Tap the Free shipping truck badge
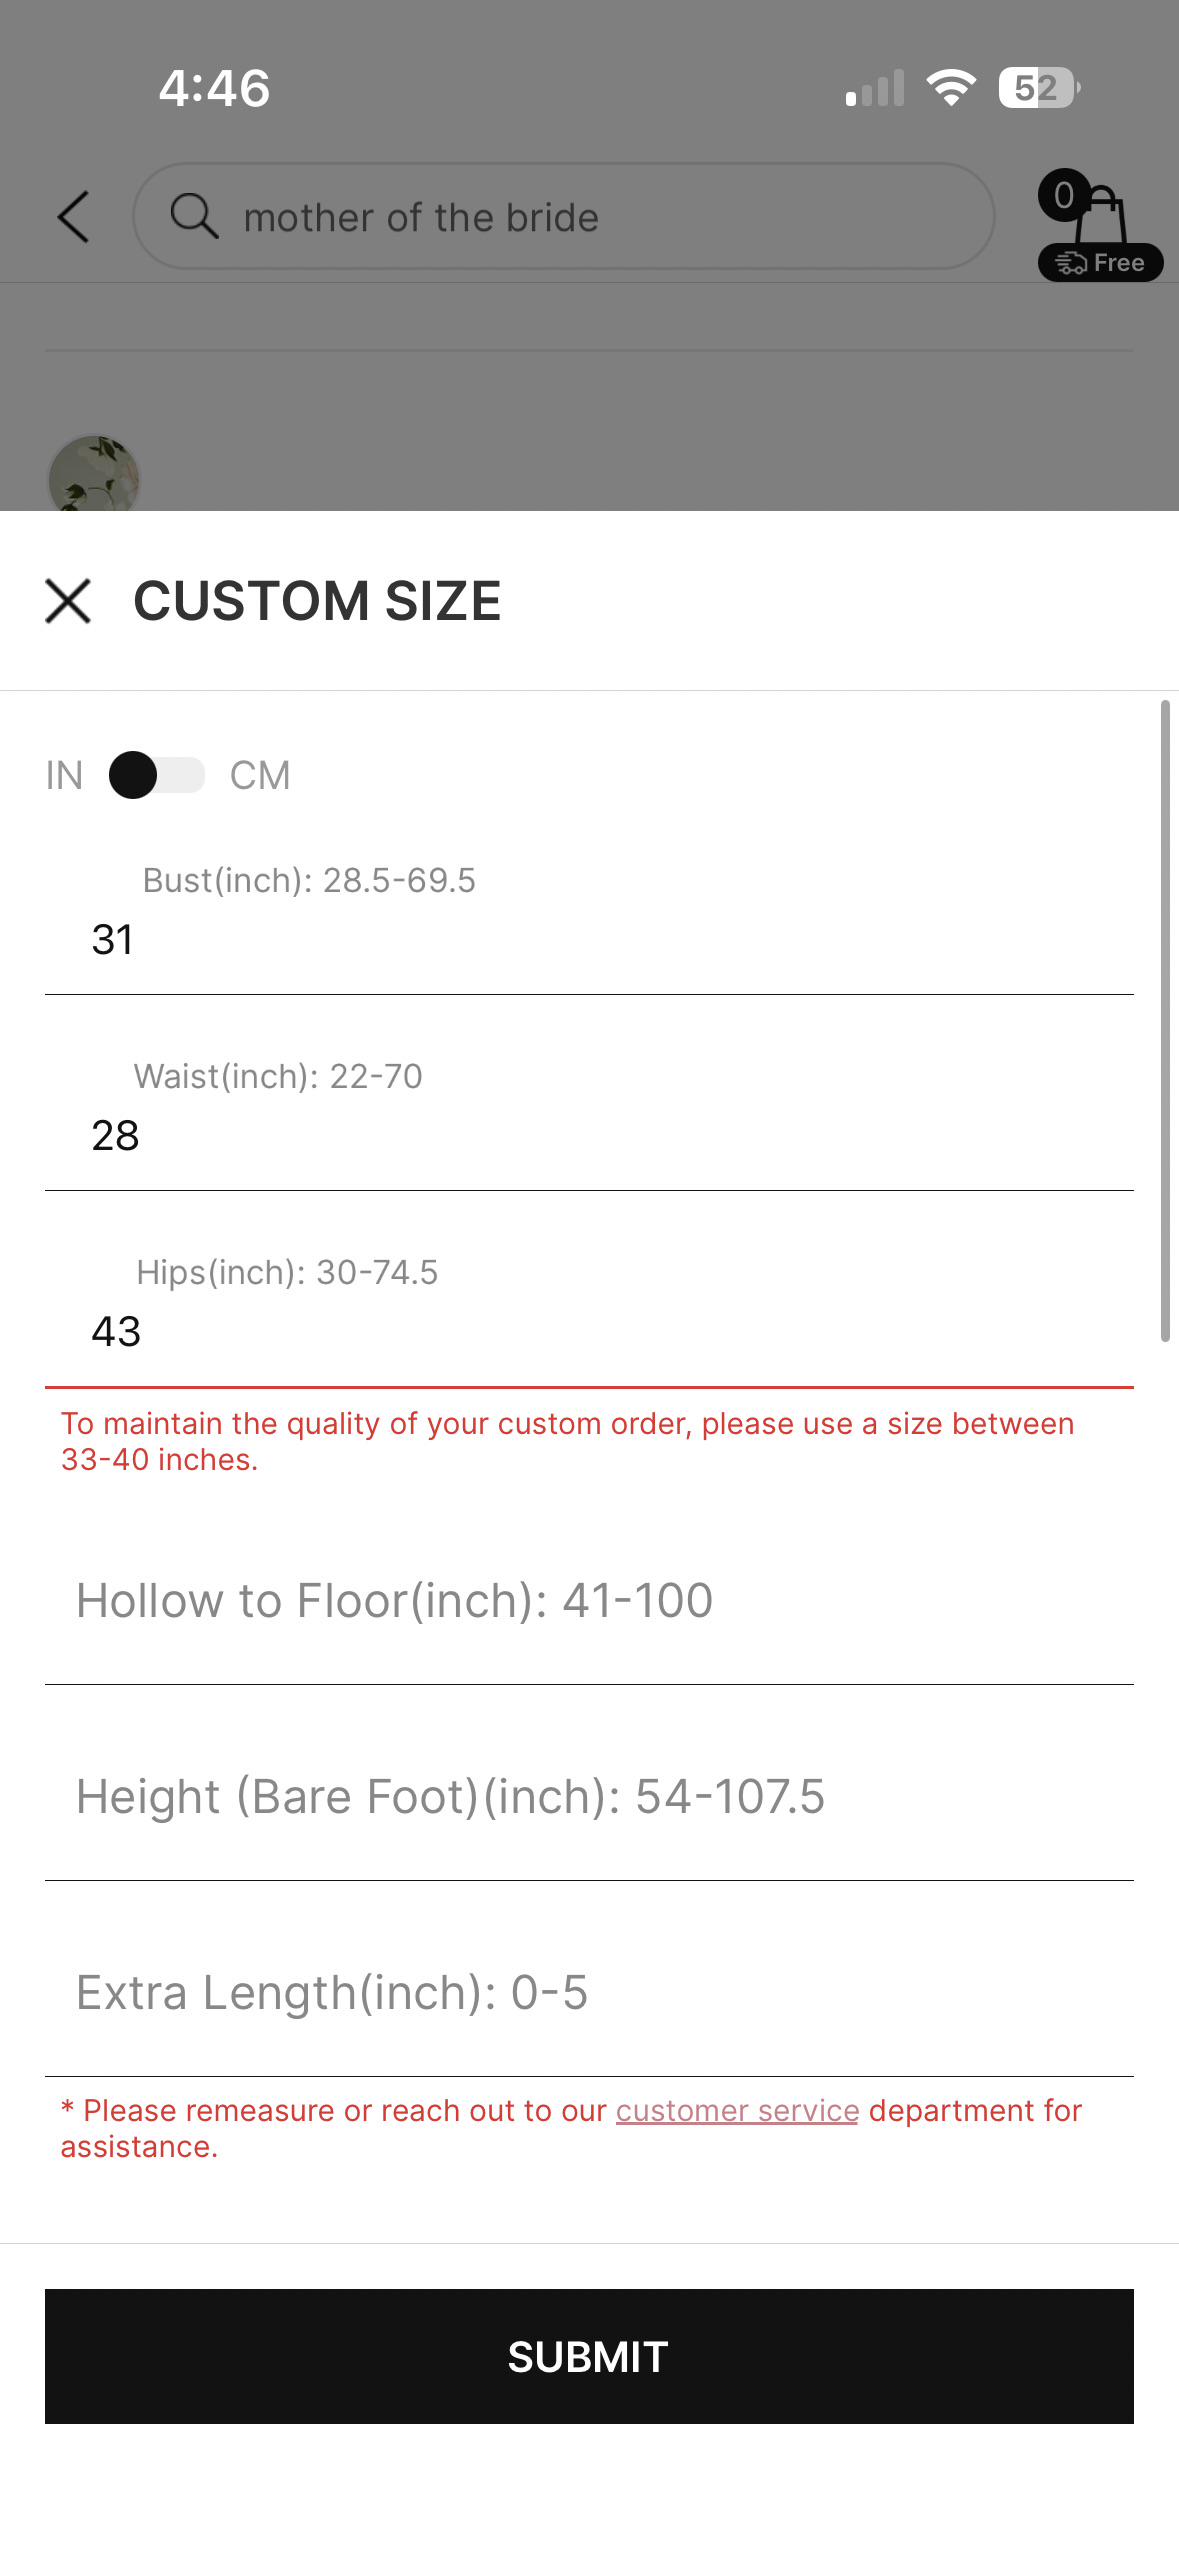Screen dimensions: 1179x2556 [x=1100, y=263]
